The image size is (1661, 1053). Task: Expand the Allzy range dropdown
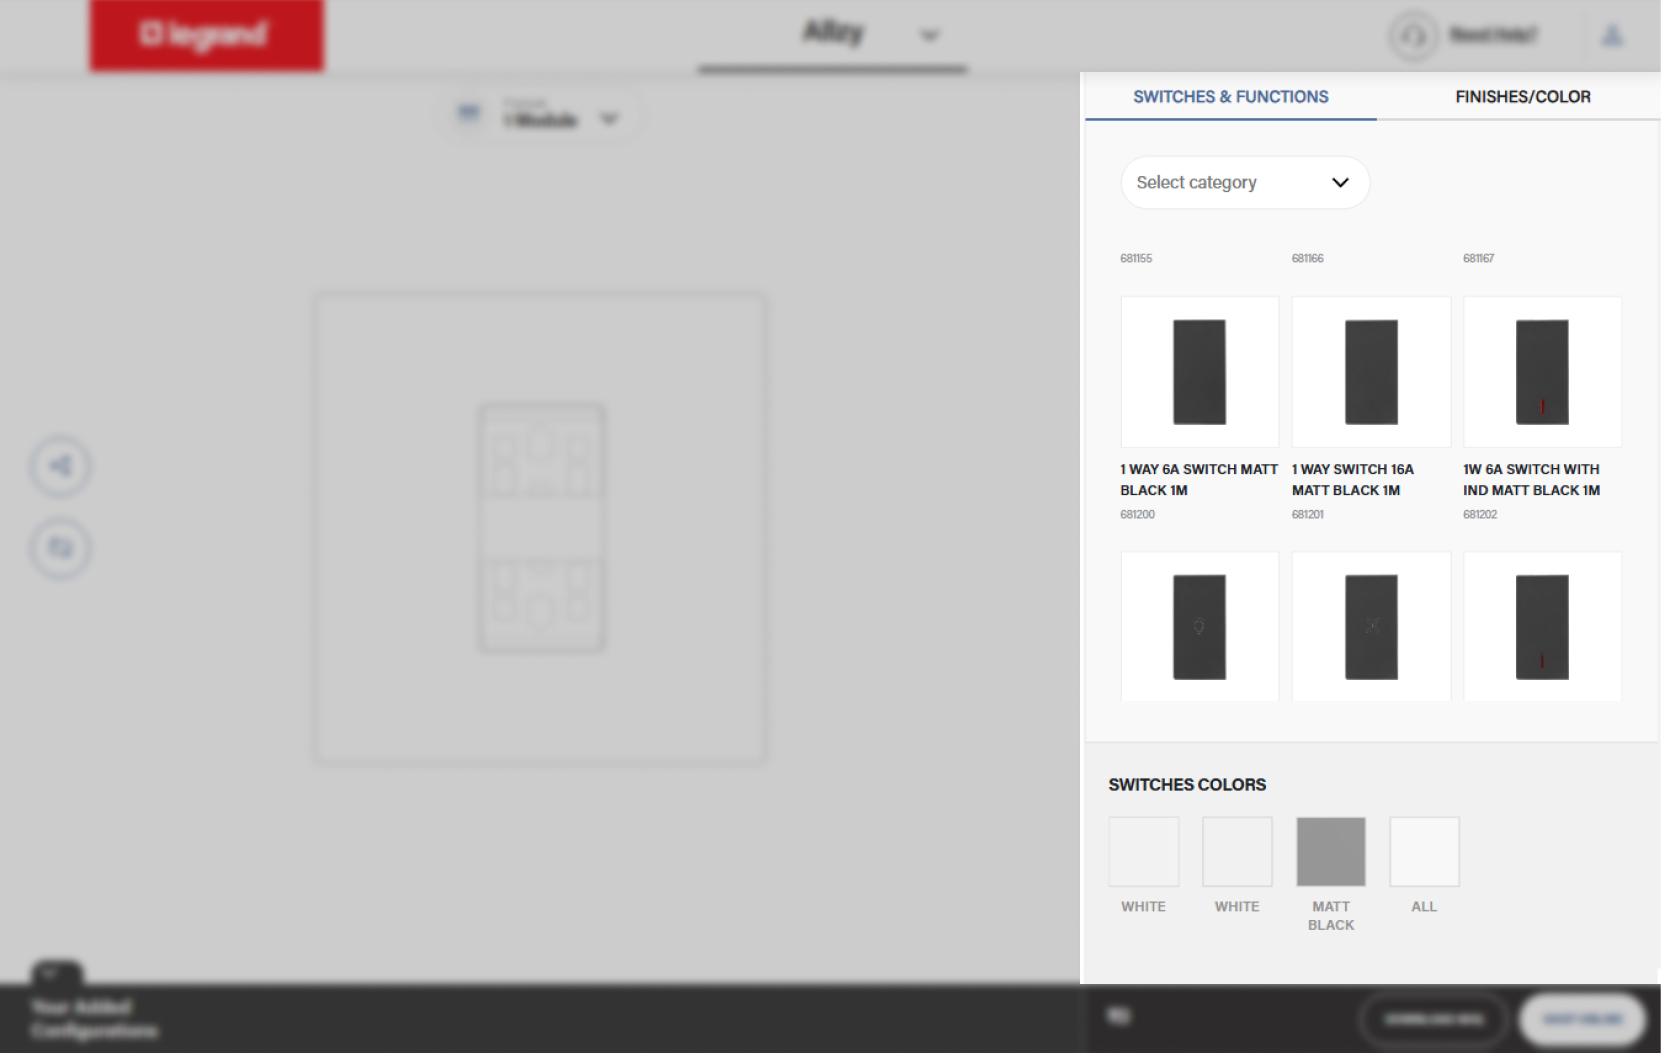point(929,36)
